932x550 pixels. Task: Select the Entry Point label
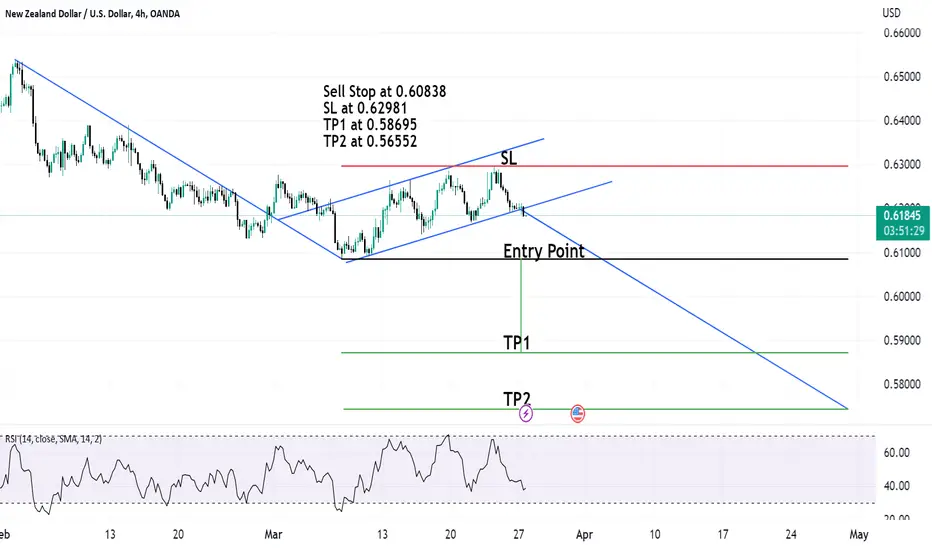coord(544,251)
